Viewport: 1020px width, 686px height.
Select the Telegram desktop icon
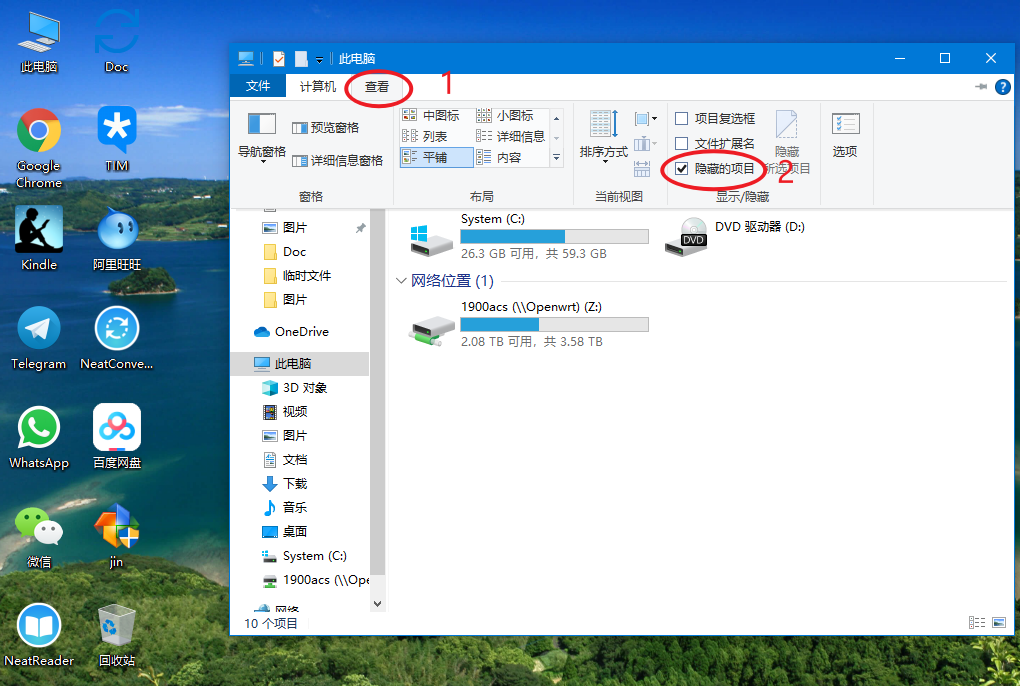[x=38, y=338]
